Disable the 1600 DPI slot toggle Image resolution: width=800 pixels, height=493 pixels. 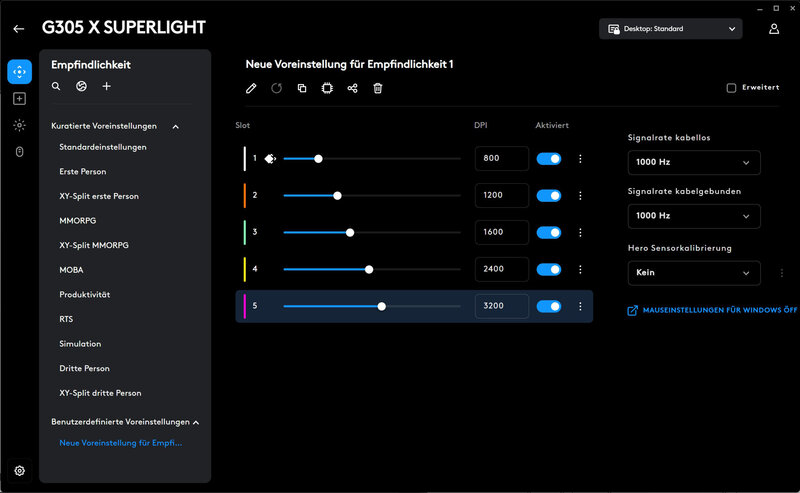[x=549, y=232]
